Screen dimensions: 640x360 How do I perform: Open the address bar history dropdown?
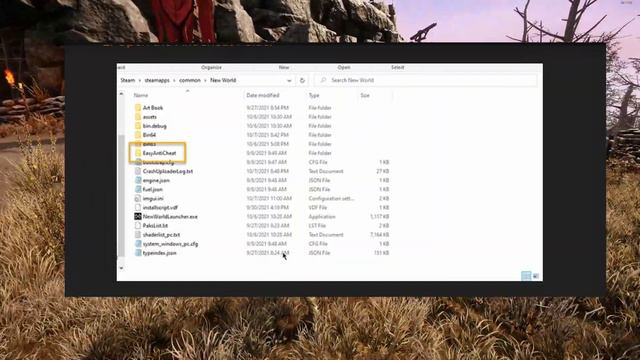(x=289, y=80)
